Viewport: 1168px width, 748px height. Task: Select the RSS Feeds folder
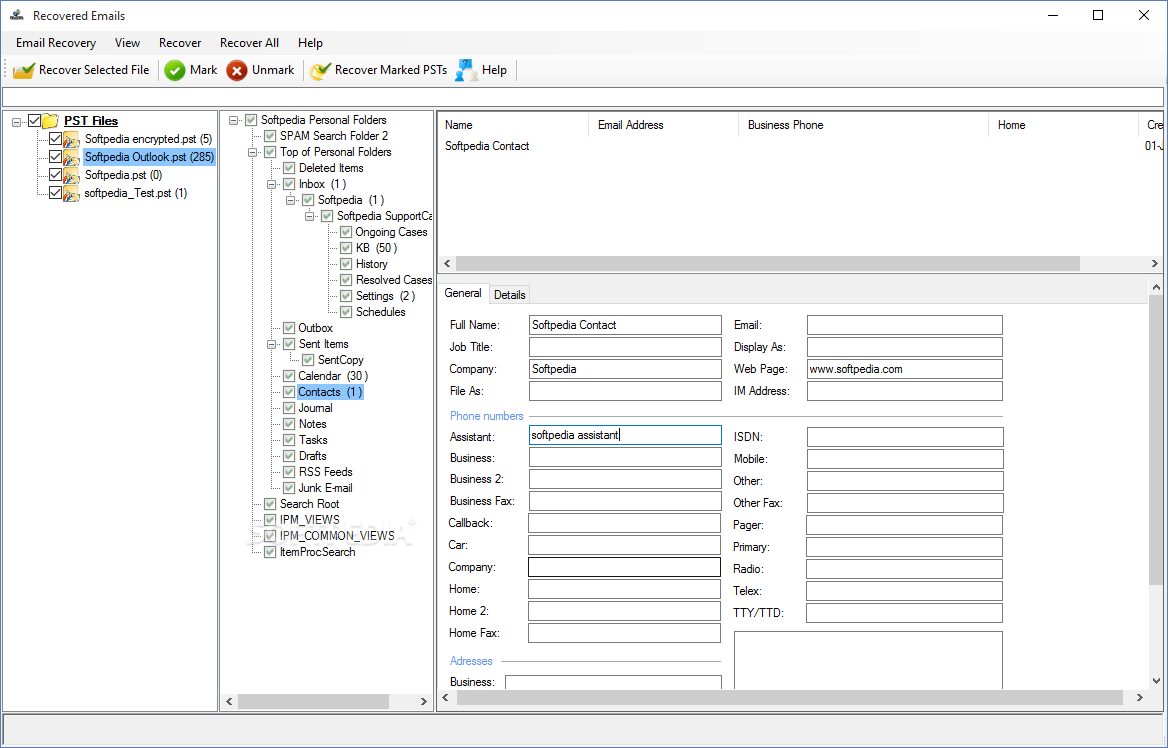click(x=326, y=472)
